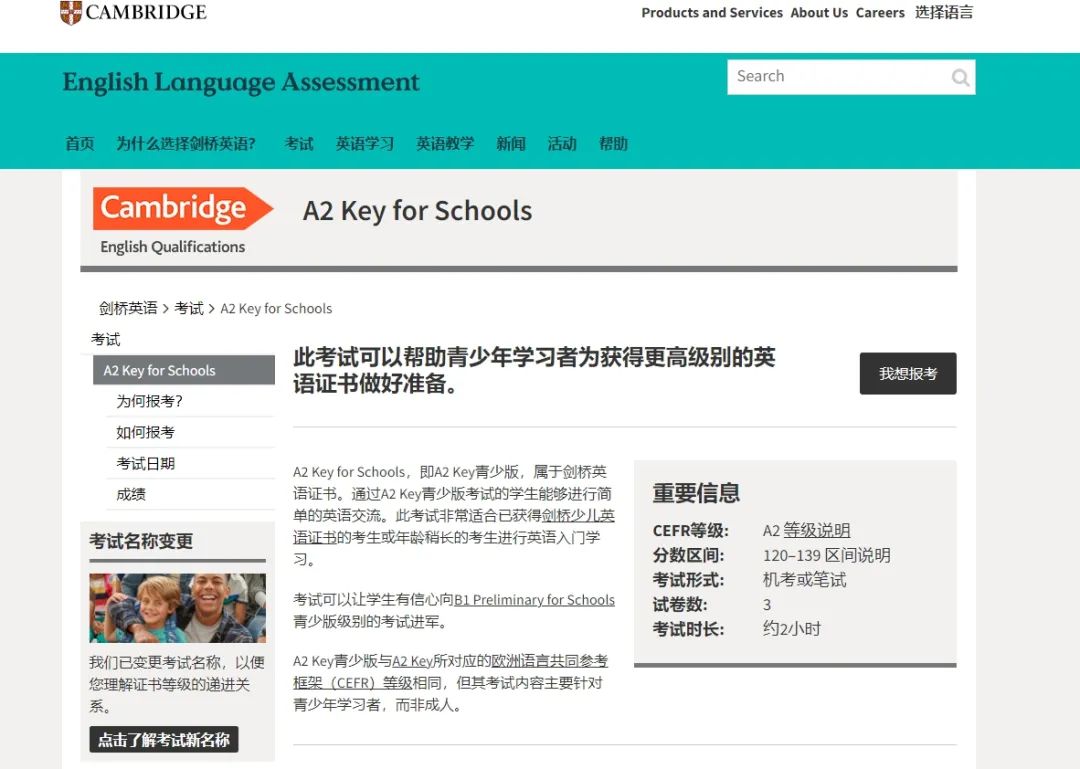Click the 点击了解考试新名称 button

(164, 739)
